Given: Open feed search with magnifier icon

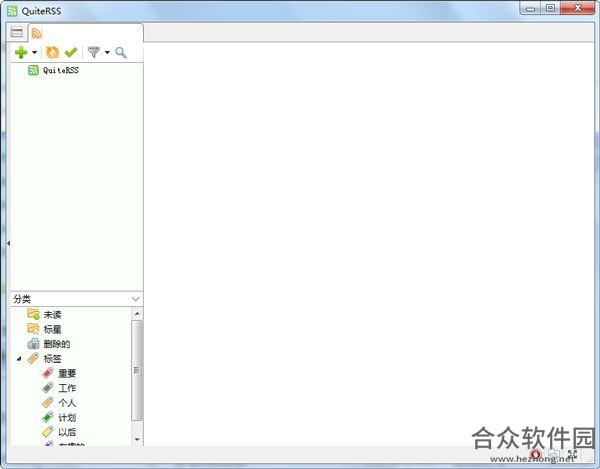Looking at the screenshot, I should click(x=121, y=52).
